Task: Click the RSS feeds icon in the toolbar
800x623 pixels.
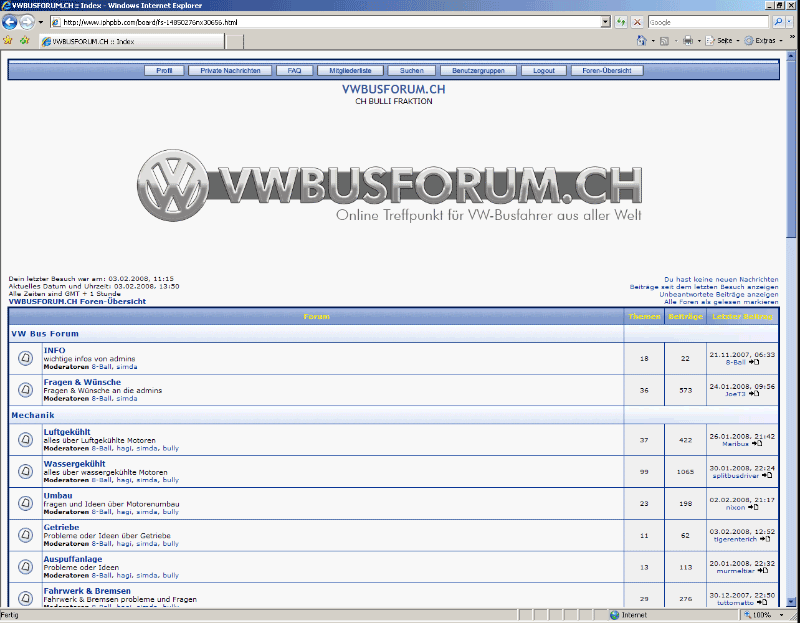Action: click(x=664, y=41)
